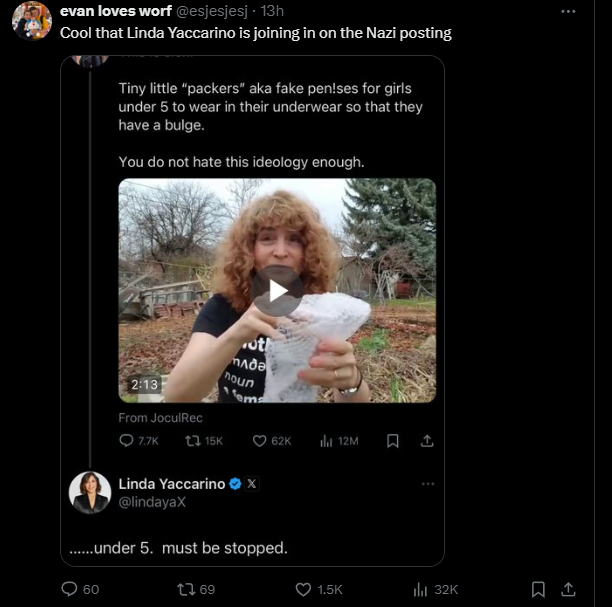The width and height of the screenshot is (612, 607).
Task: Bookmark evan loves worf's post
Action: (538, 589)
